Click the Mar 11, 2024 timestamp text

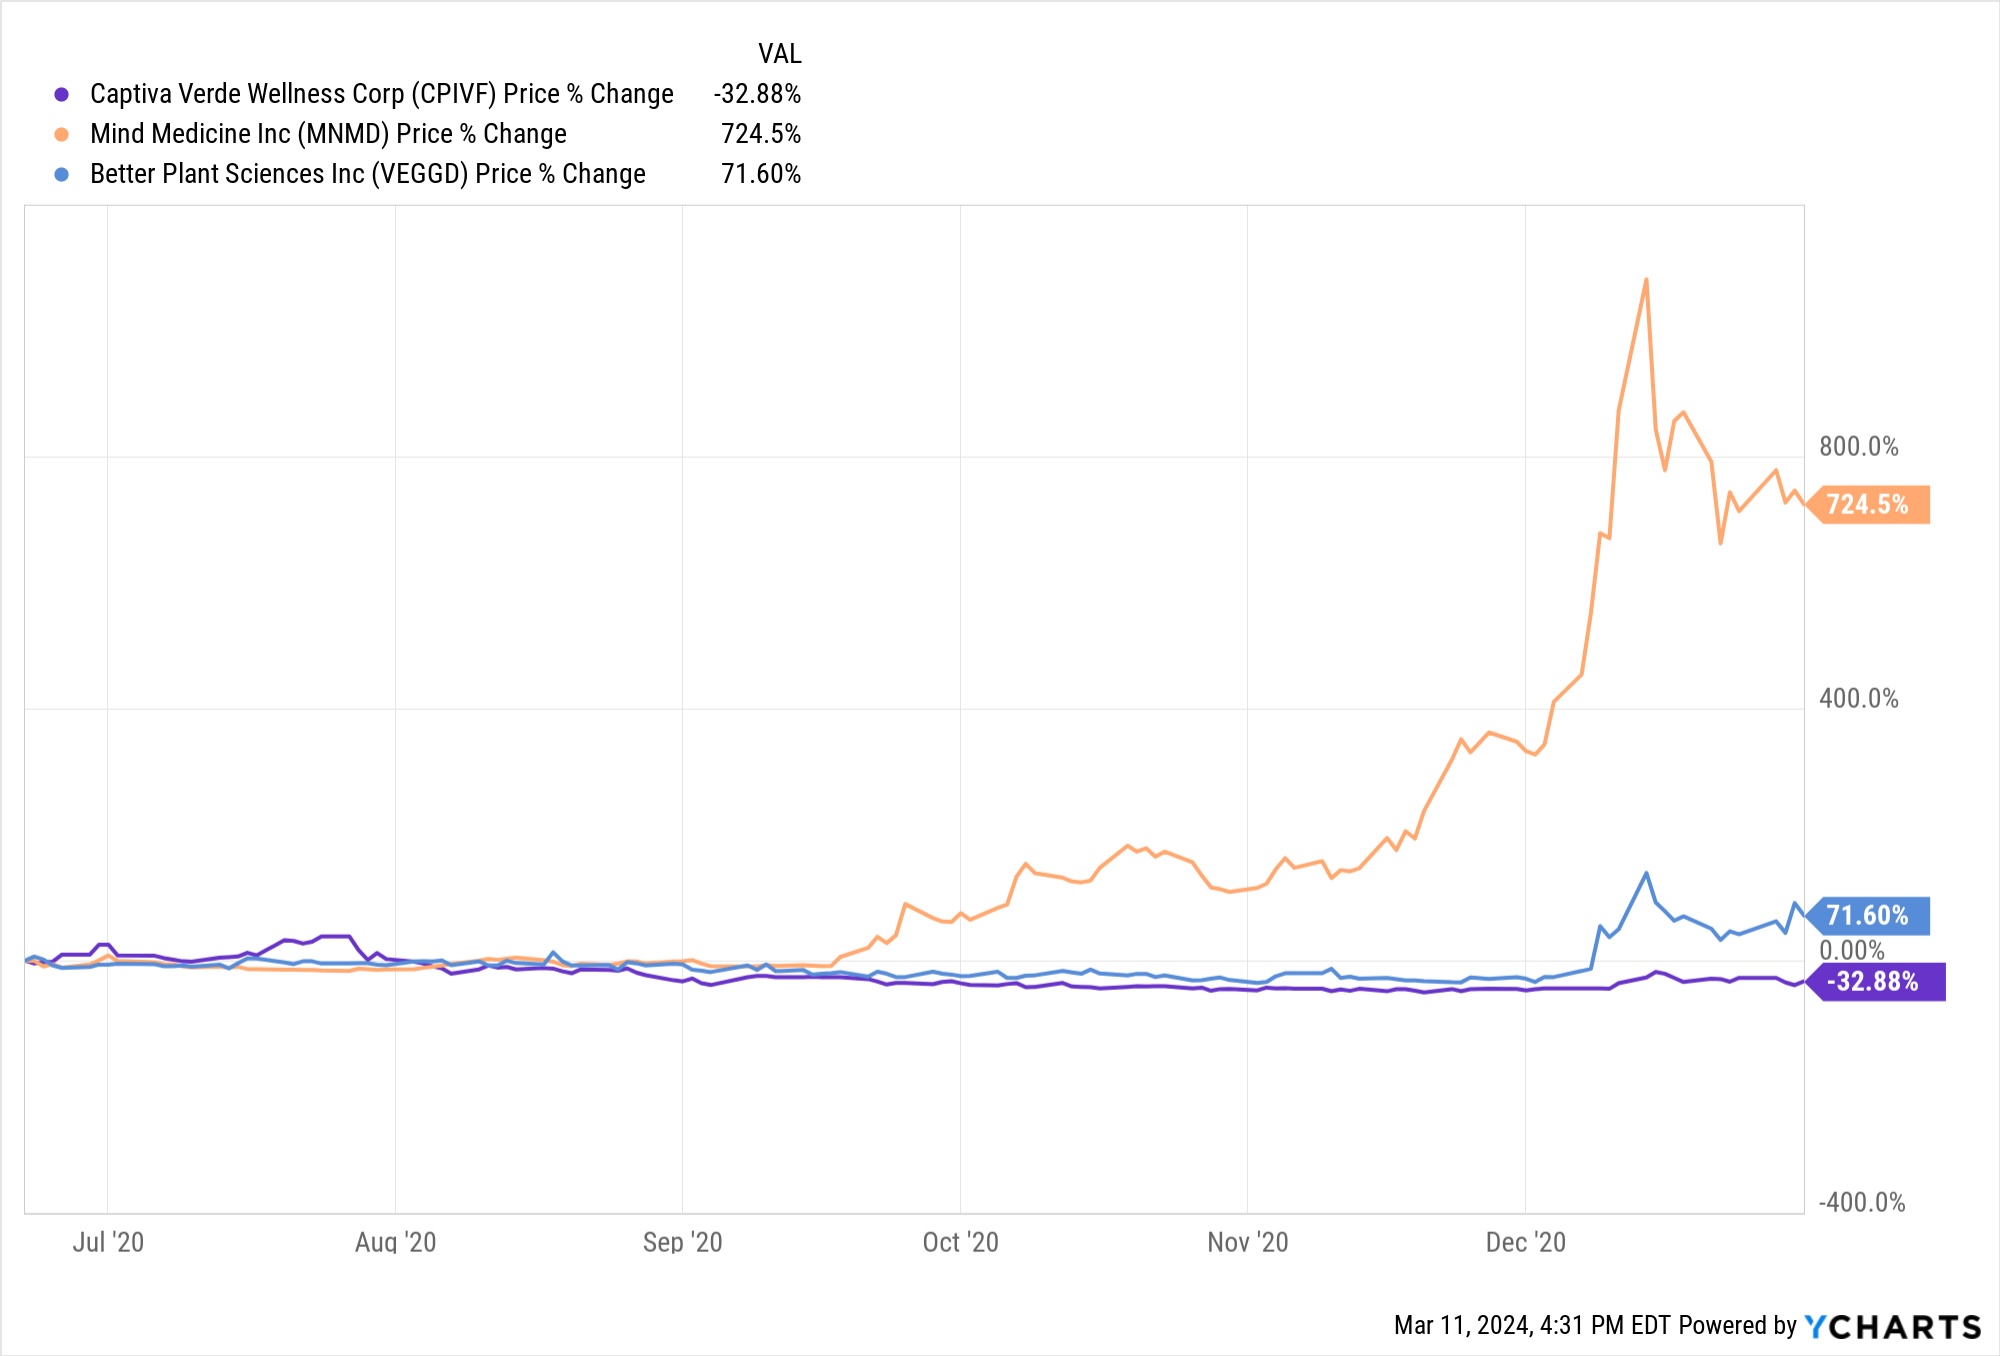click(1531, 1325)
